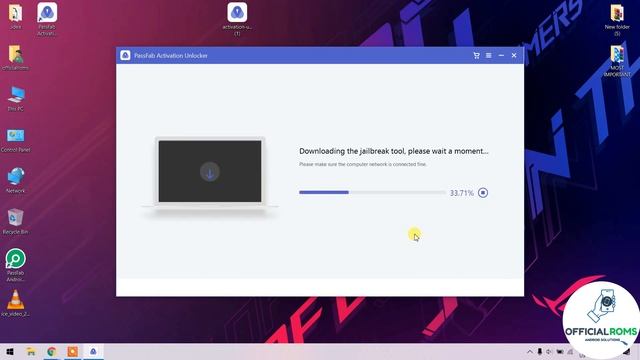Close the PassFab Activation Unlocker window
The height and width of the screenshot is (360, 640).
coord(514,56)
